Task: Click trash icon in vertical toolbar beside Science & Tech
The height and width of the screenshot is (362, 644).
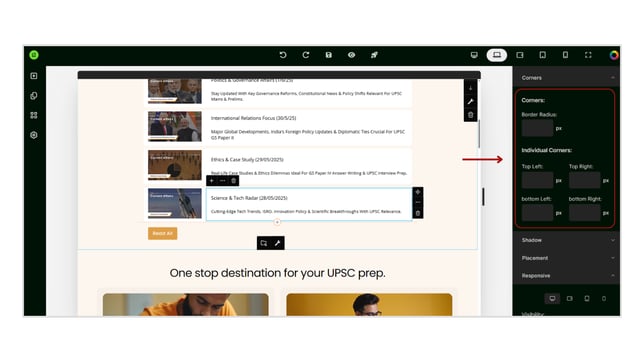Action: pos(418,213)
